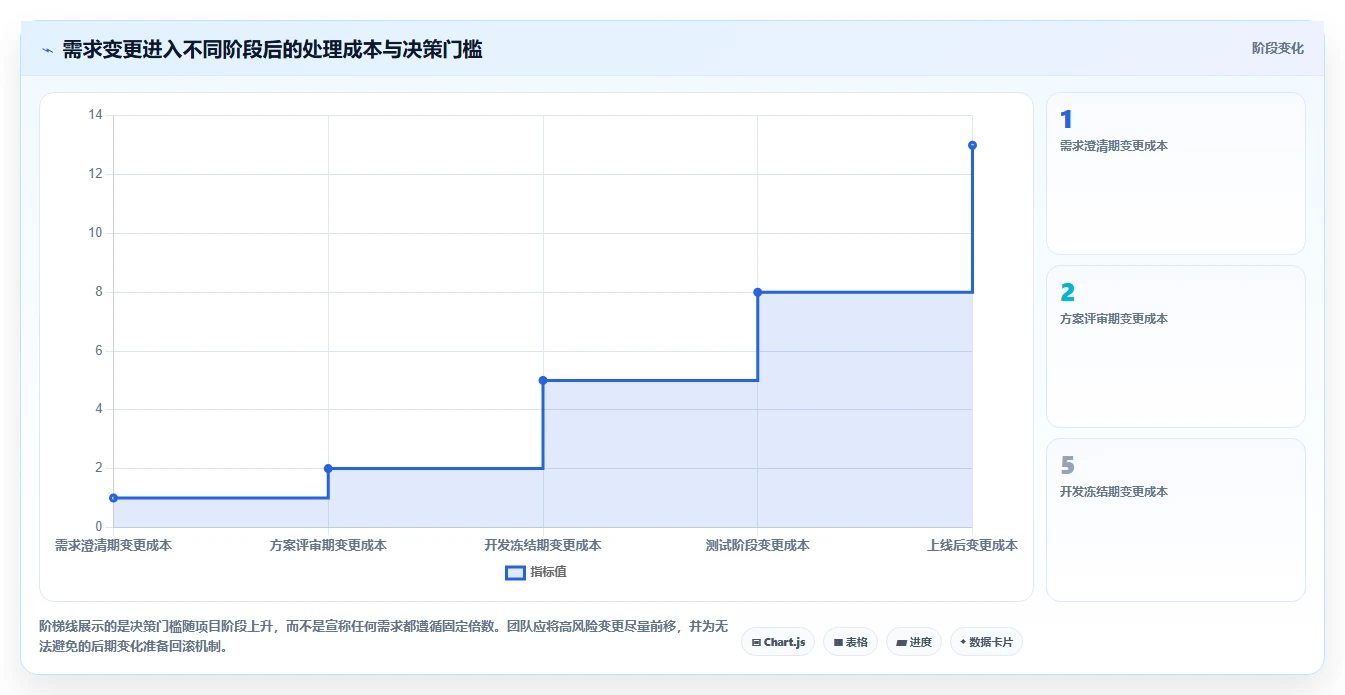Click the lightning icon beside the title
Screen dimensions: 1345x695
pyautogui.click(x=47, y=50)
